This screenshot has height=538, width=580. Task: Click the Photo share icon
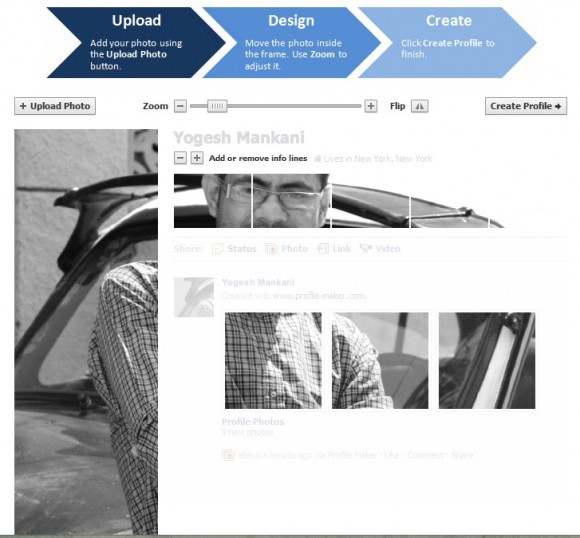pyautogui.click(x=271, y=249)
